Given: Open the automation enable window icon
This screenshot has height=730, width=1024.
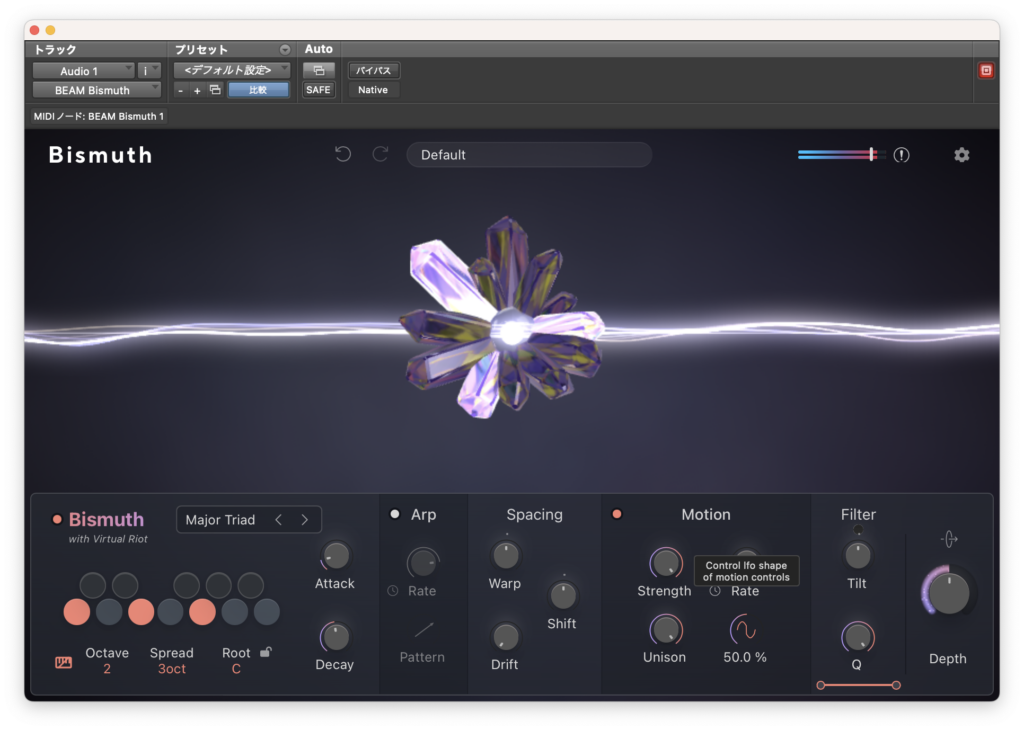Looking at the screenshot, I should [319, 71].
